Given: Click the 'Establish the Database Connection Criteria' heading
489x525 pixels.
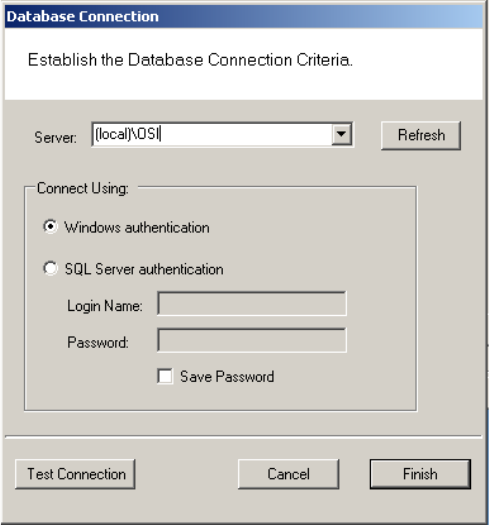Looking at the screenshot, I should (190, 60).
